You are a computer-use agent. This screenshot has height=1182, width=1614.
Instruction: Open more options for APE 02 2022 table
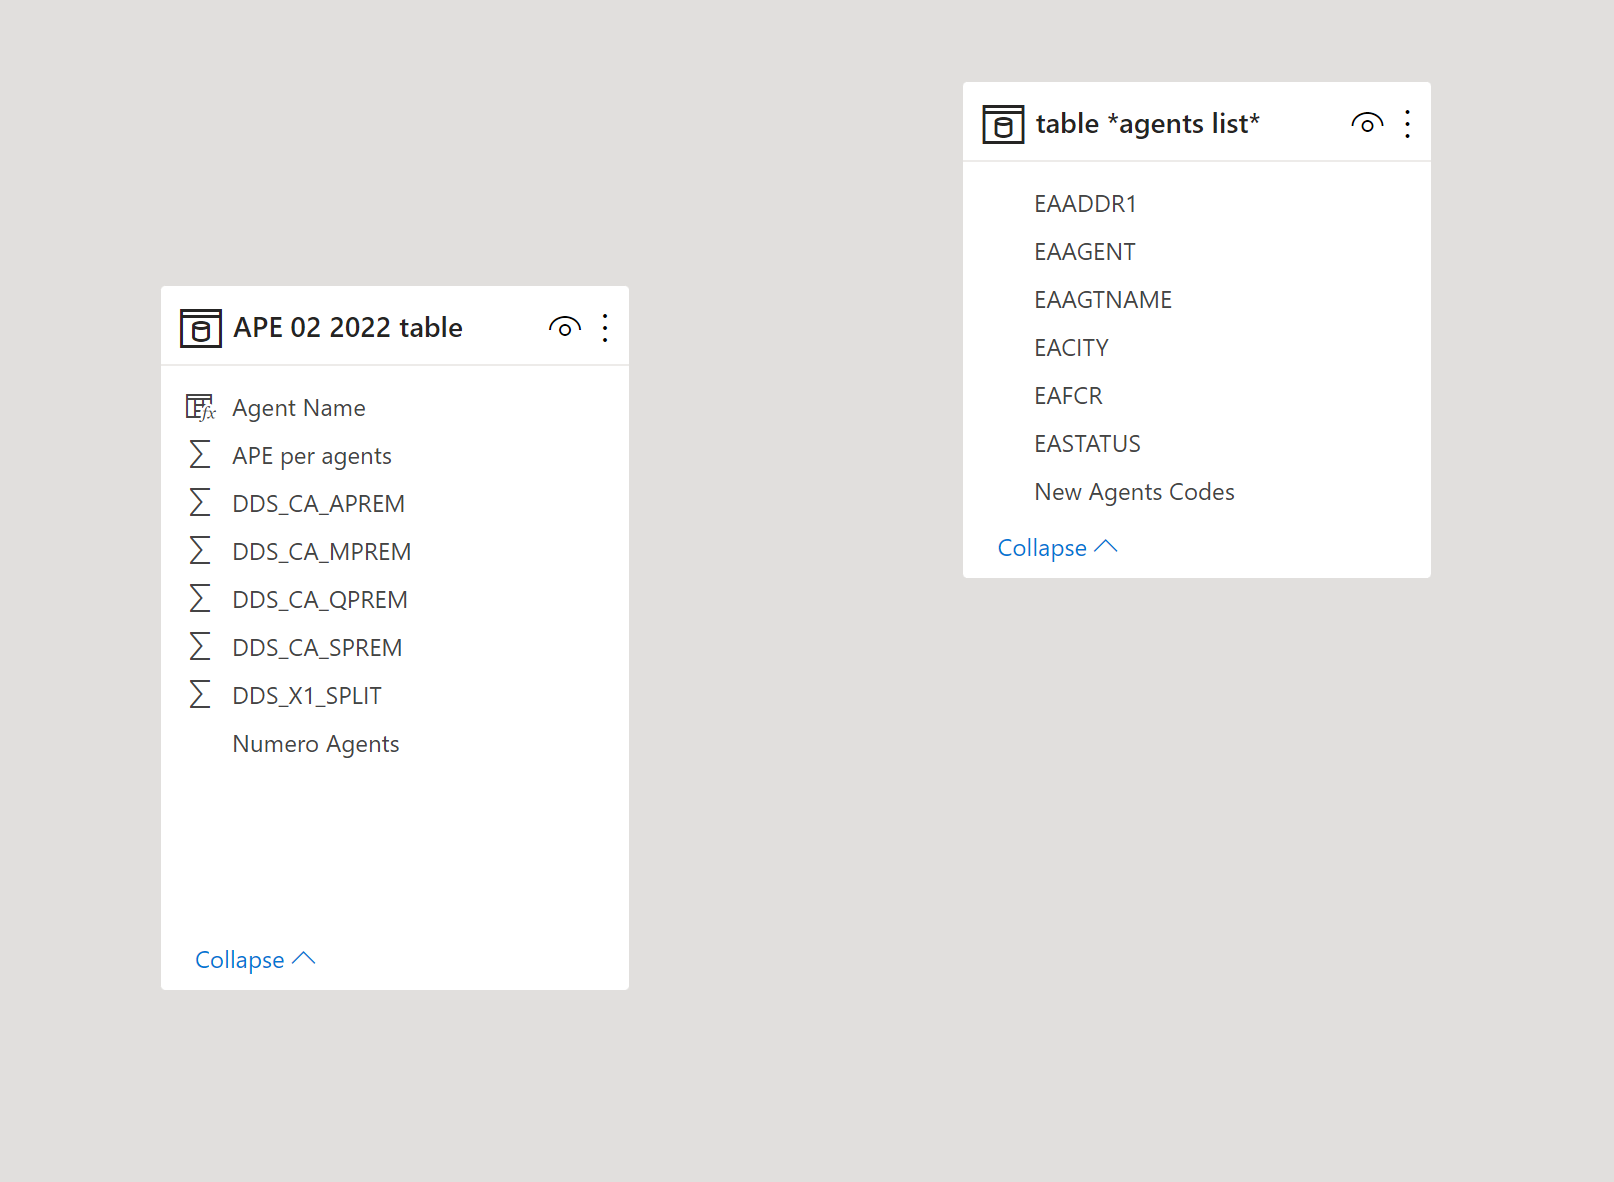(x=605, y=328)
